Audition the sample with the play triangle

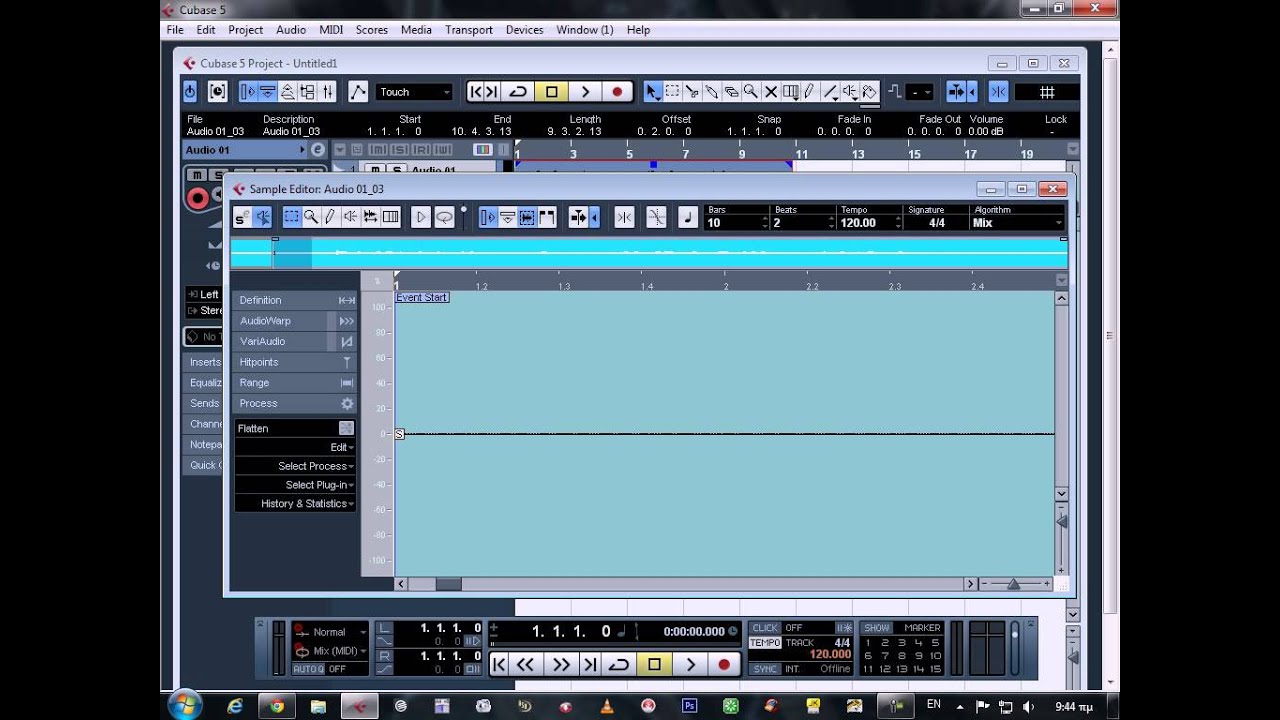pyautogui.click(x=421, y=217)
